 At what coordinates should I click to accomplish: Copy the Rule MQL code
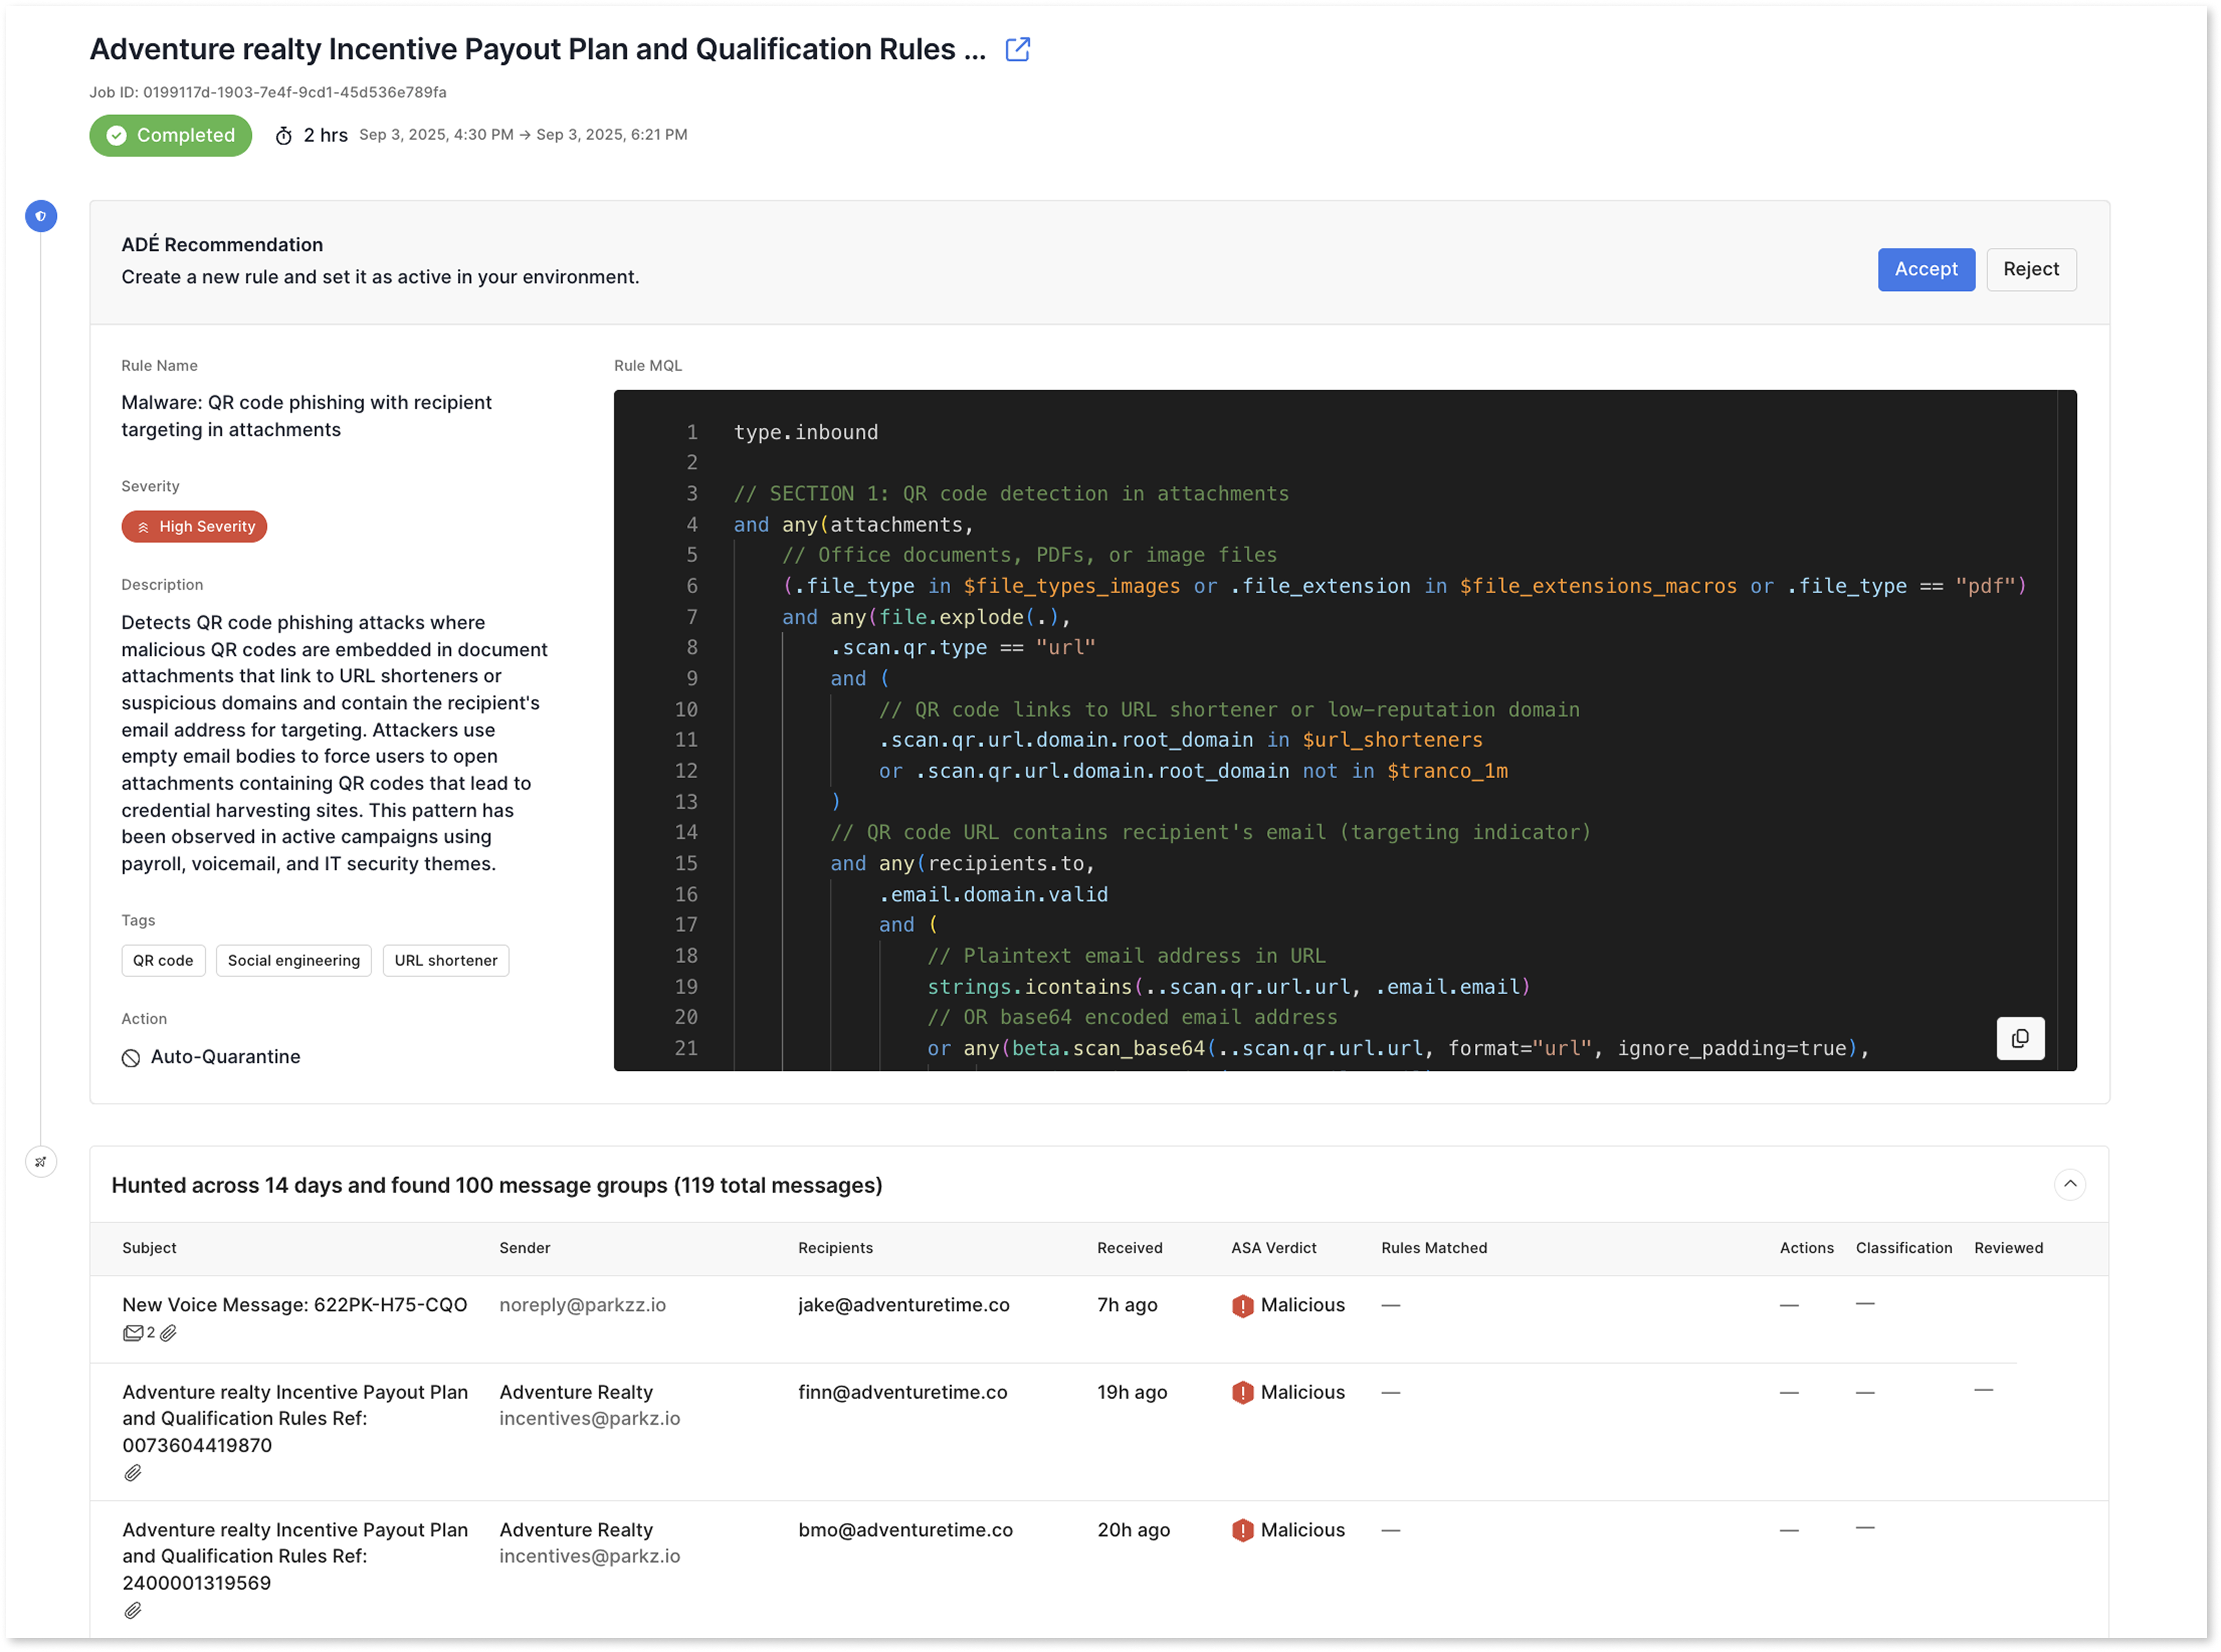click(2020, 1038)
